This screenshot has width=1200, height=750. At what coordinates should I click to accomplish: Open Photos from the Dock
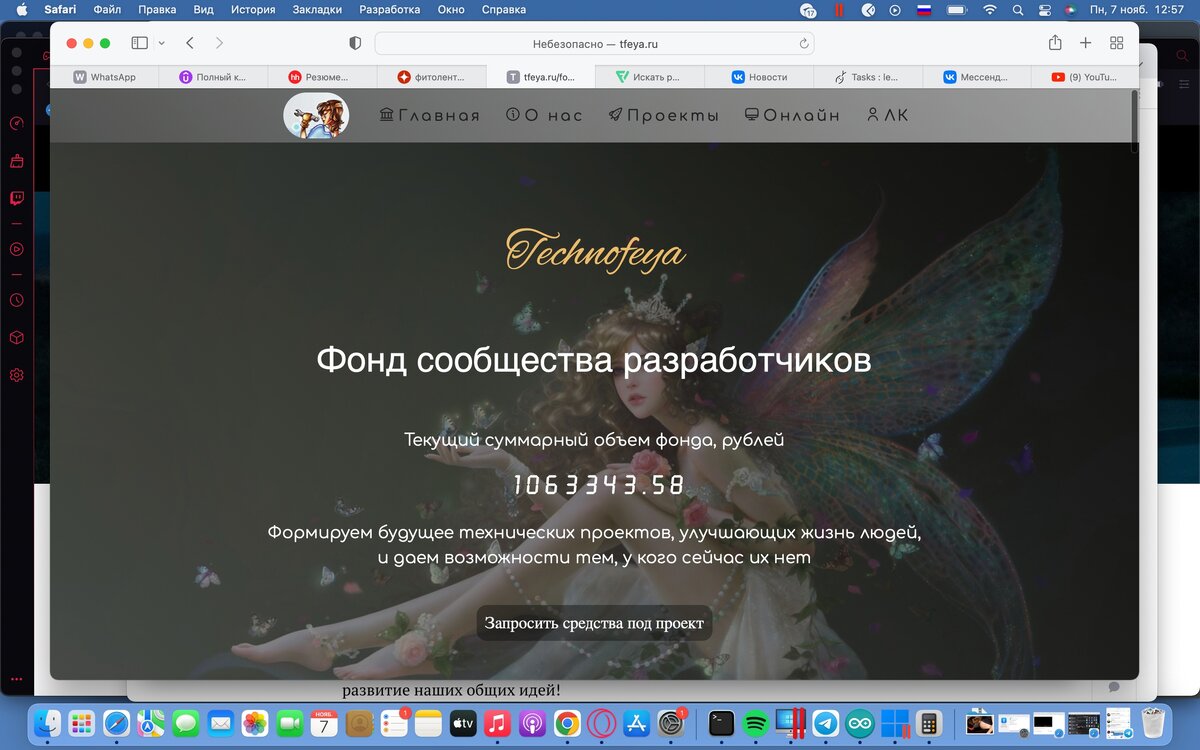point(255,723)
